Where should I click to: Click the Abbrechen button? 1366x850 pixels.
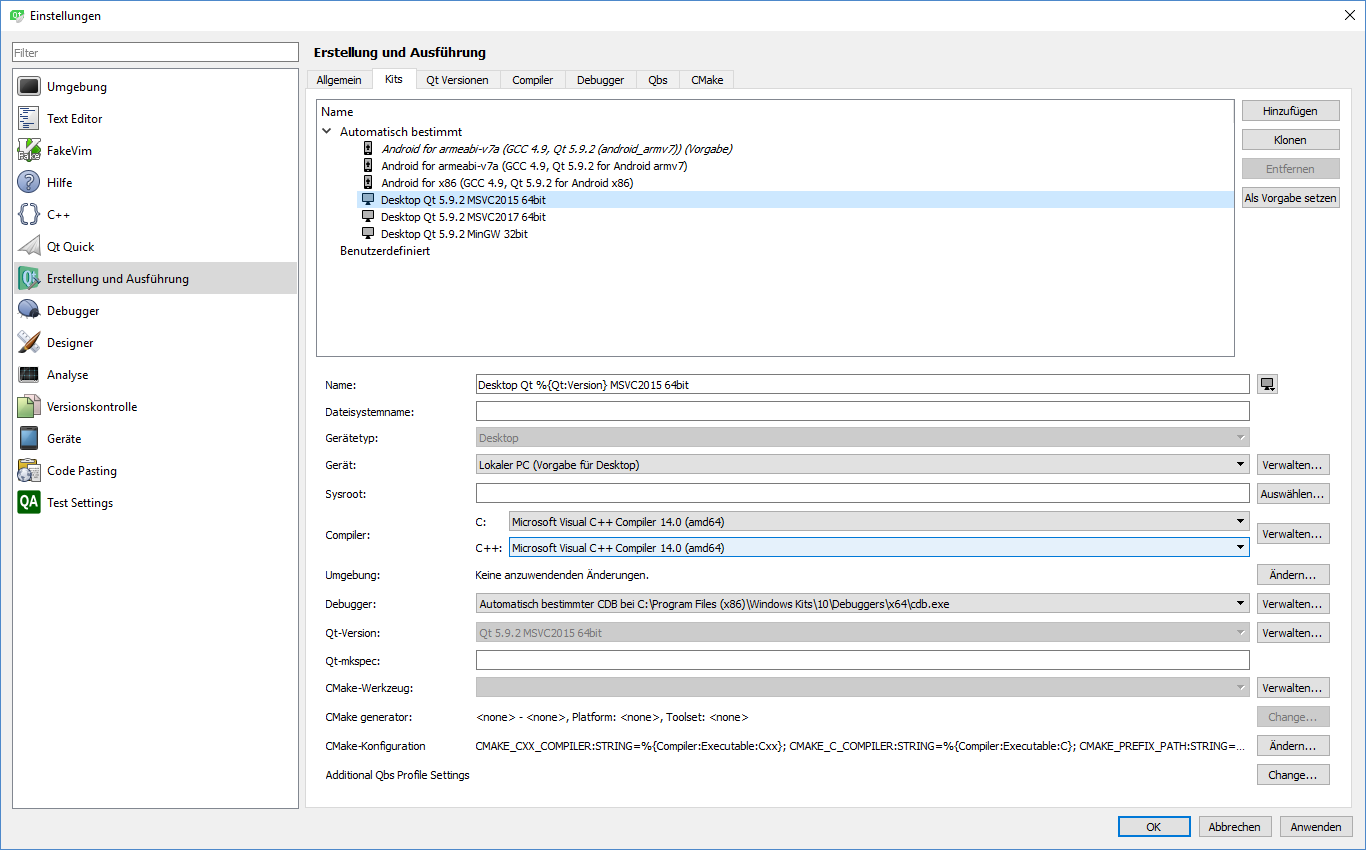(x=1235, y=827)
